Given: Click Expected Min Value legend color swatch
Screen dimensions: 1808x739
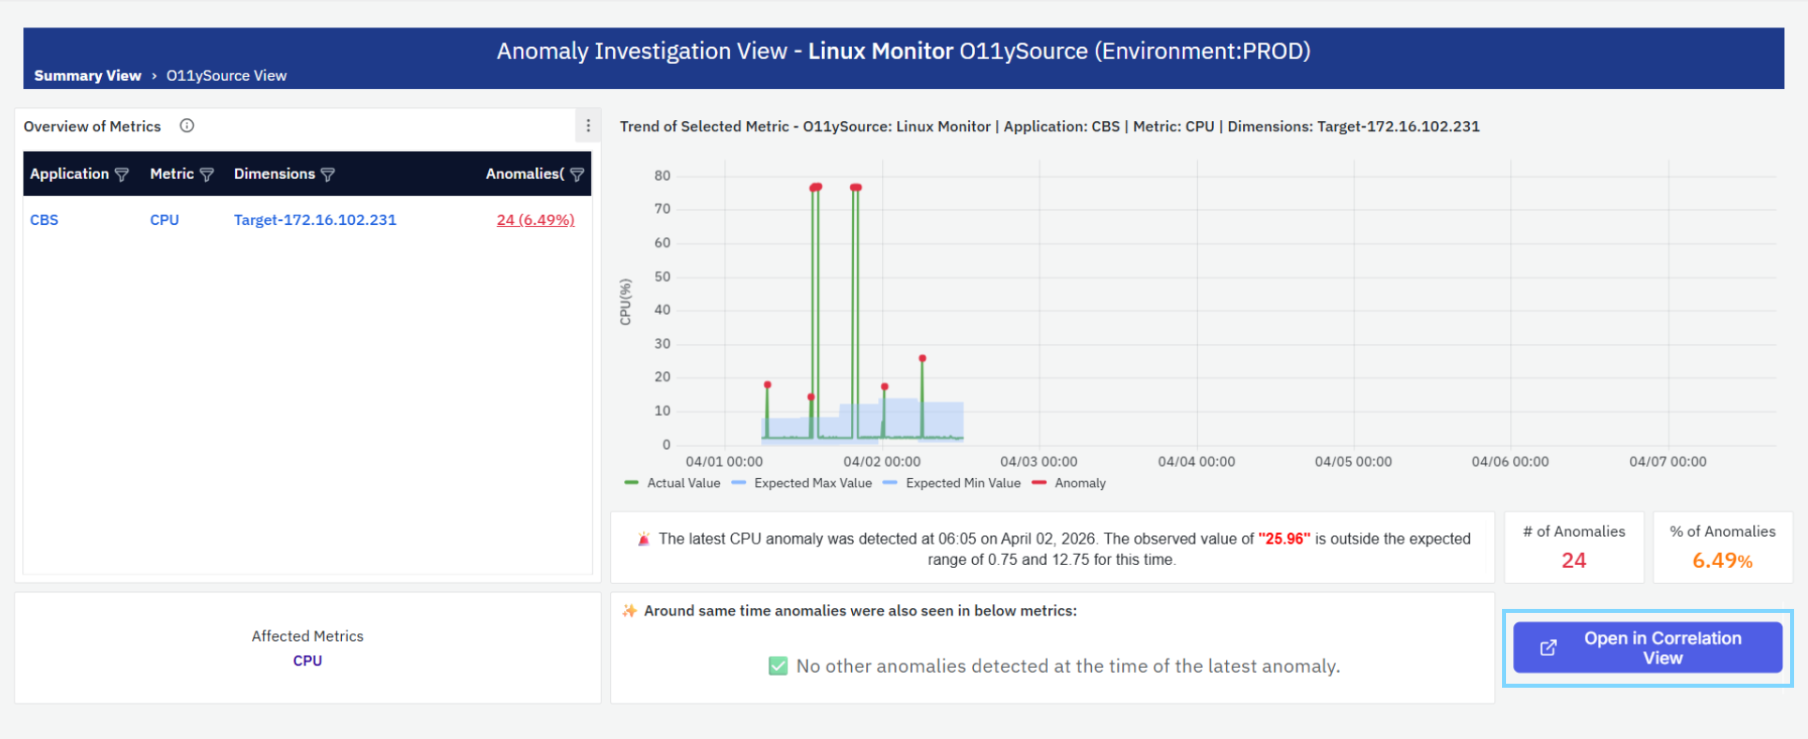Looking at the screenshot, I should pos(890,483).
